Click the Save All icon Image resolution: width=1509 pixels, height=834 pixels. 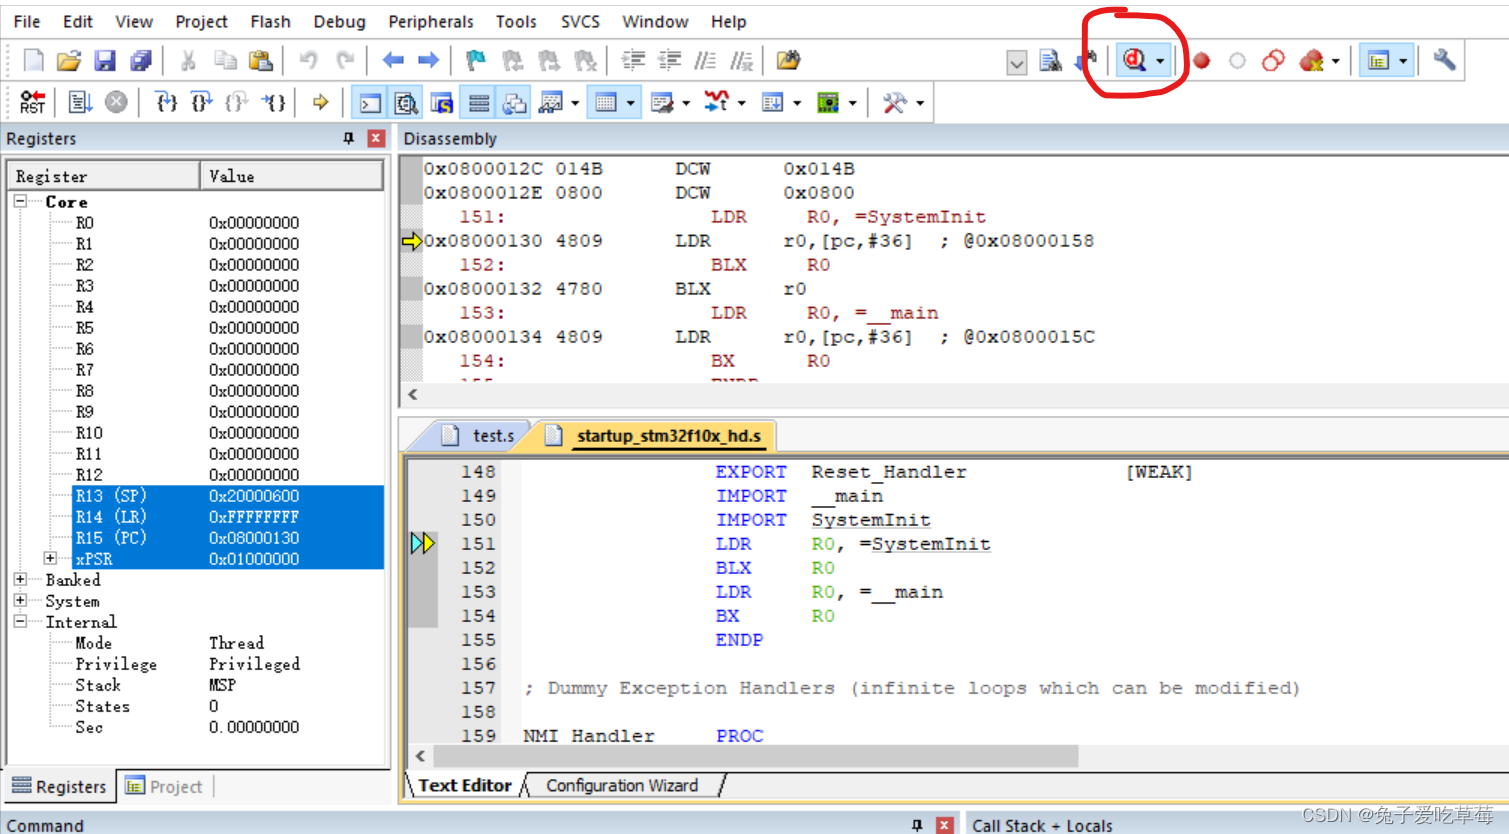click(x=141, y=60)
